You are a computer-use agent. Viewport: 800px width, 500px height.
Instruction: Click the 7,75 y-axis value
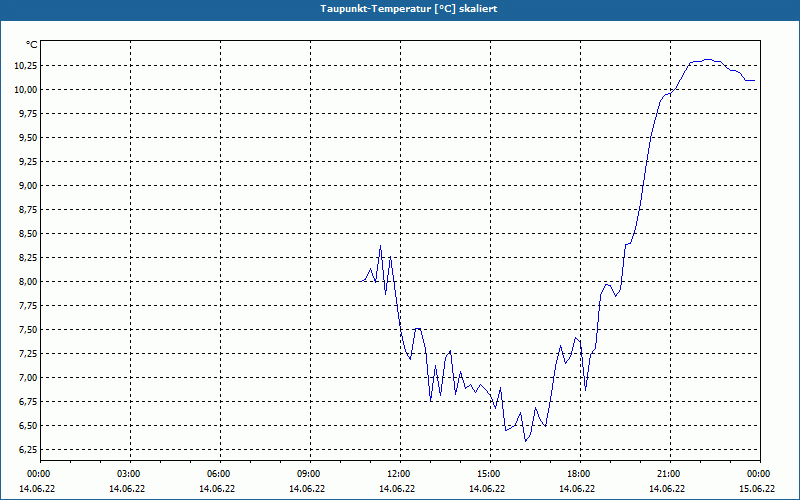click(28, 306)
